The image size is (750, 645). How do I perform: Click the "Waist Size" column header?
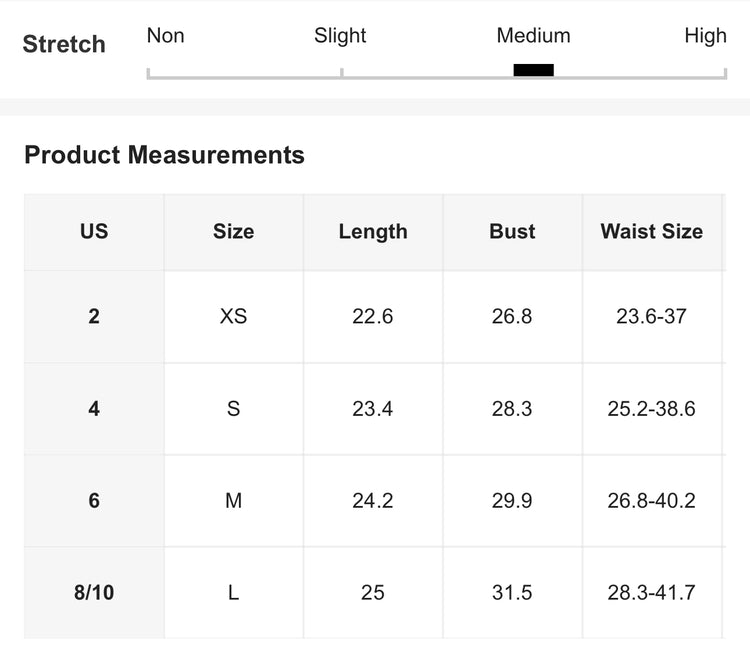tap(651, 231)
